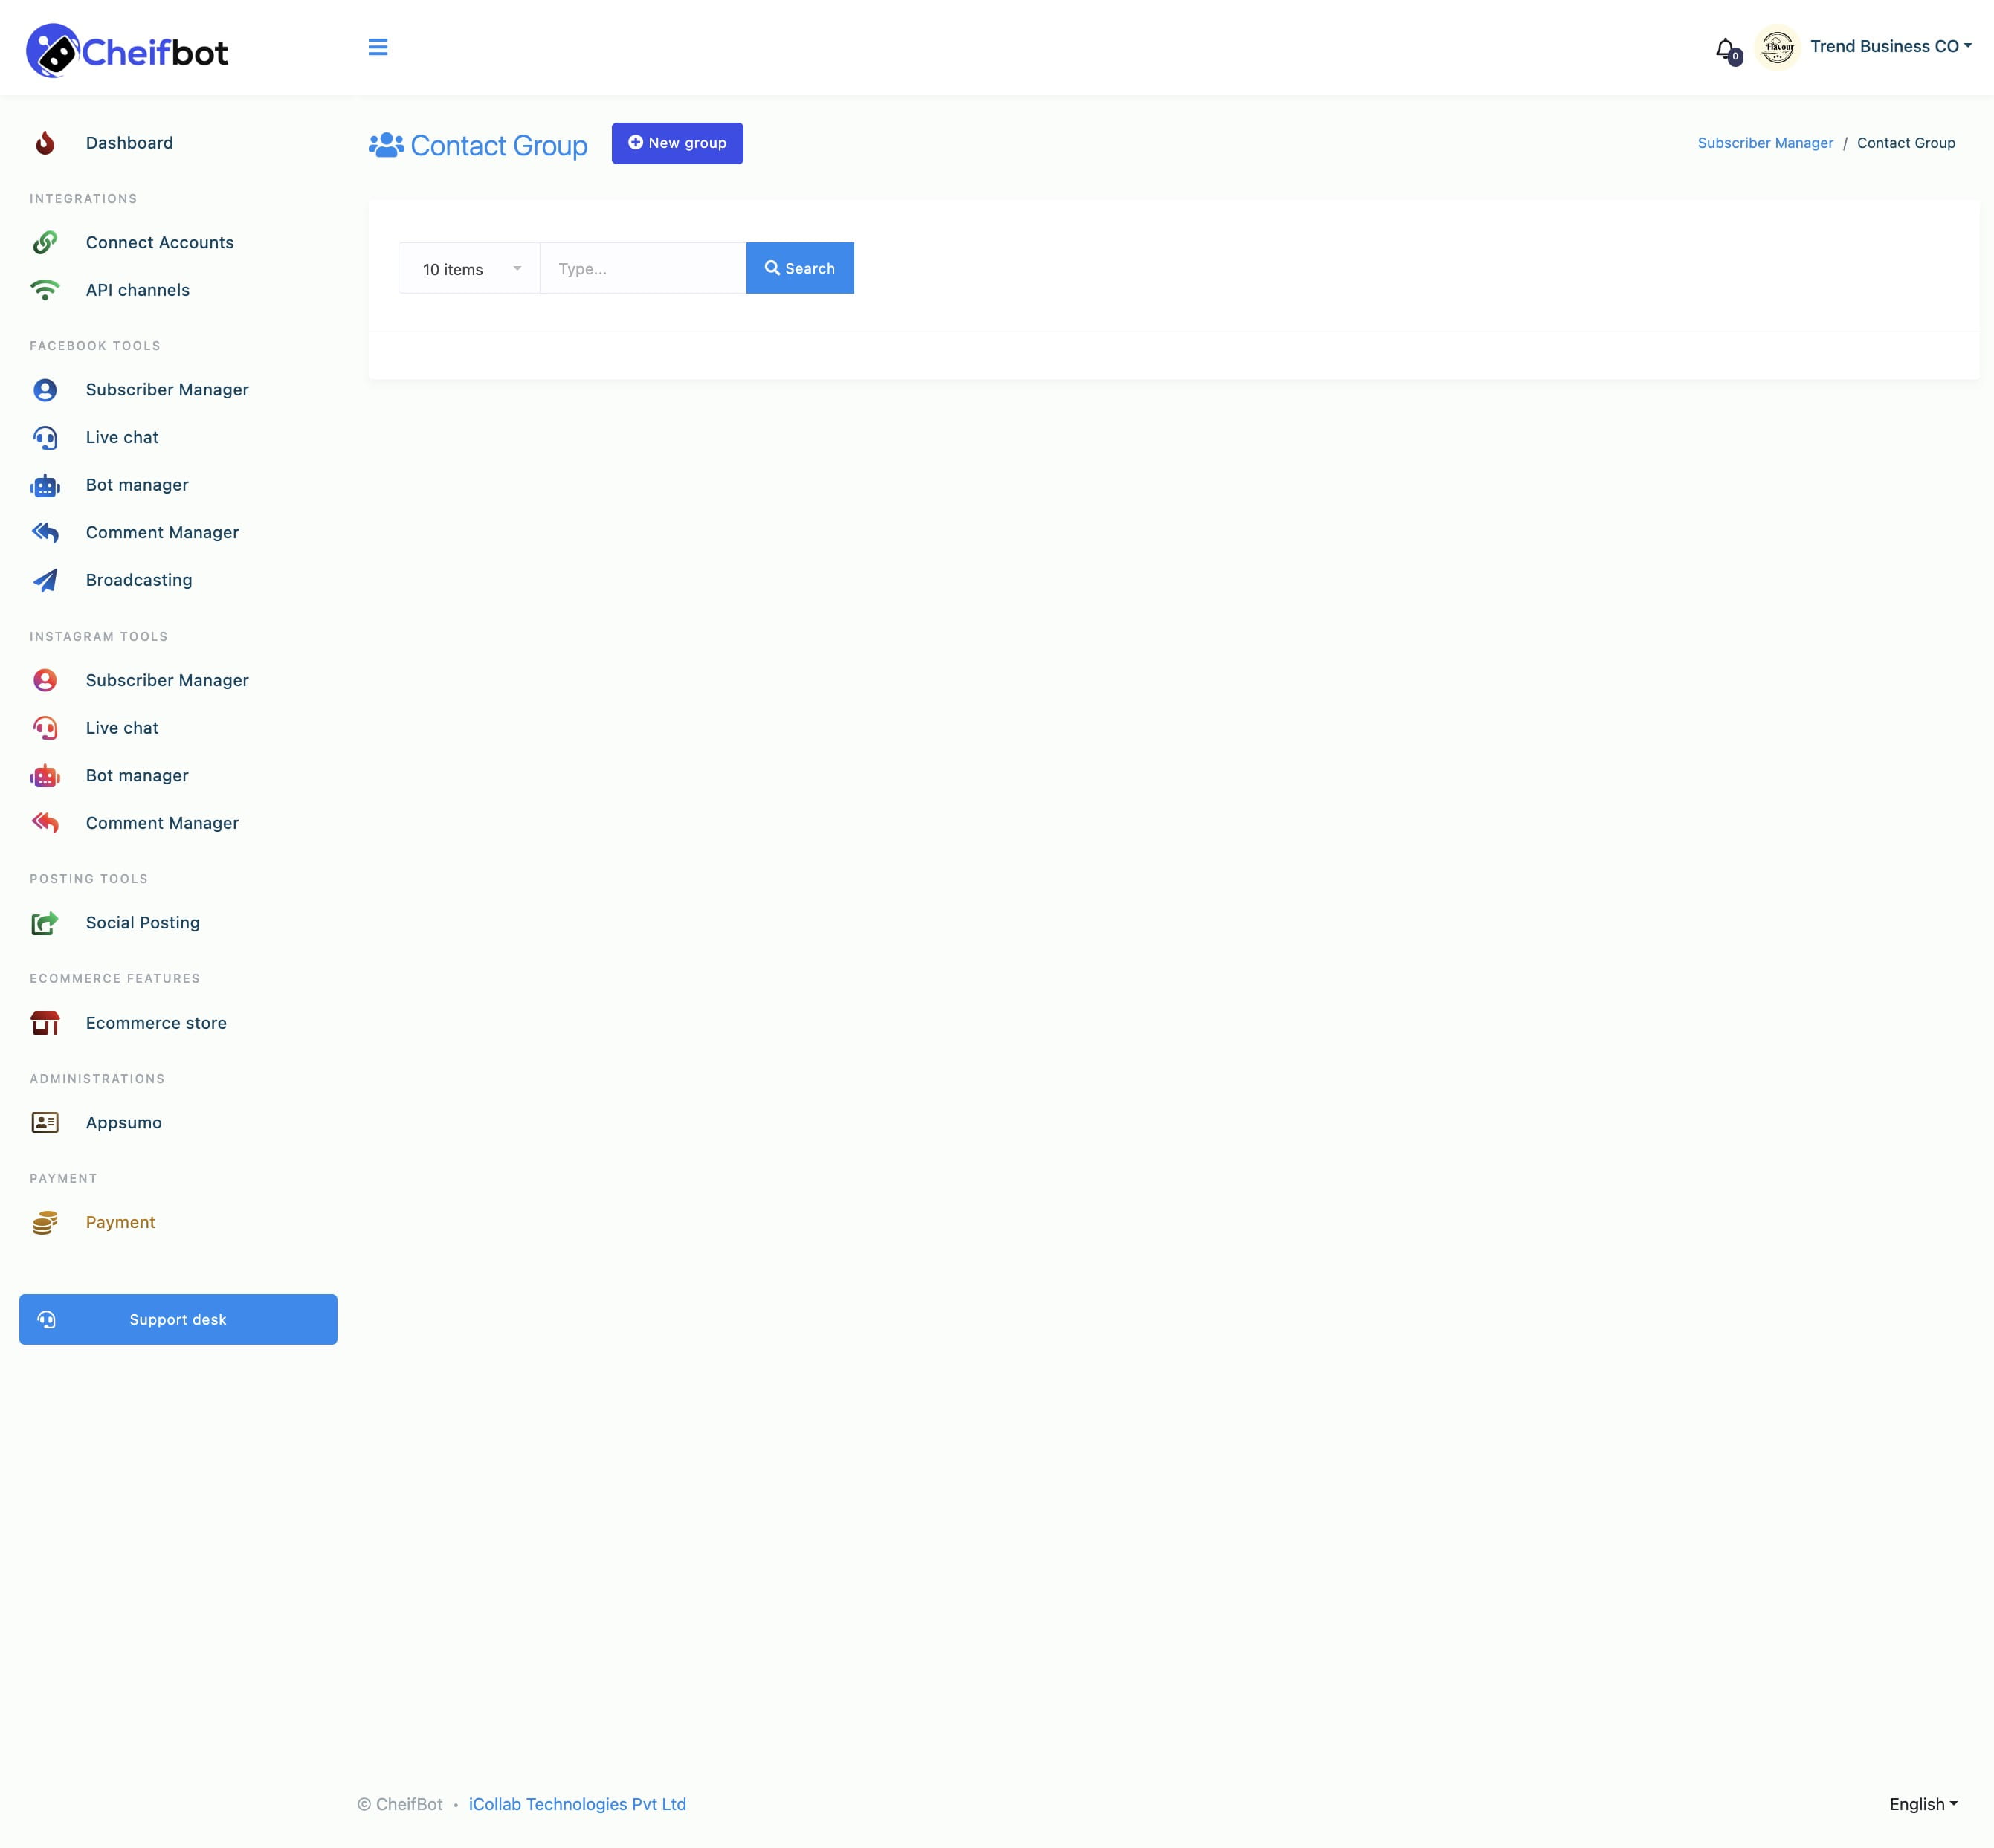Open the New group button
The image size is (1994, 1848).
pos(677,143)
